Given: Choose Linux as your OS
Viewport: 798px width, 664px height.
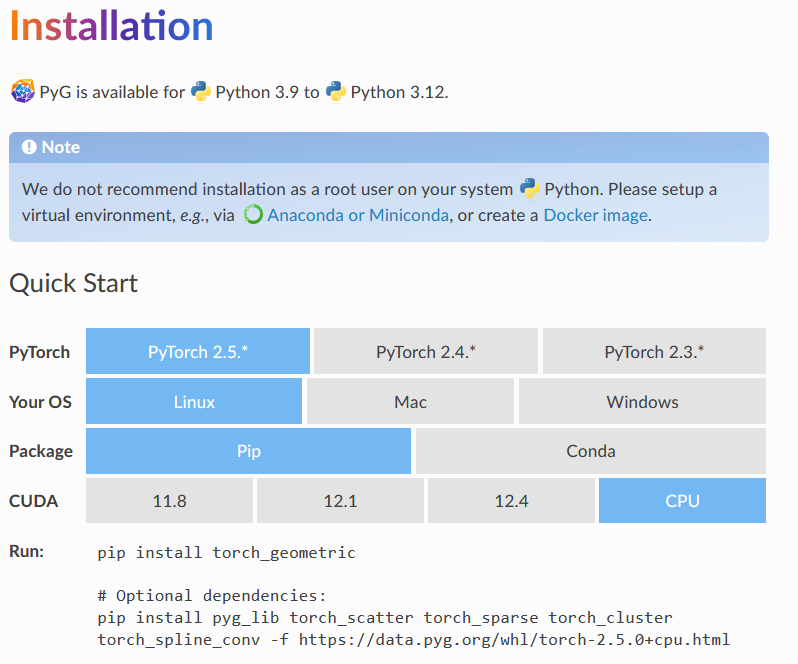Looking at the screenshot, I should click(x=194, y=401).
